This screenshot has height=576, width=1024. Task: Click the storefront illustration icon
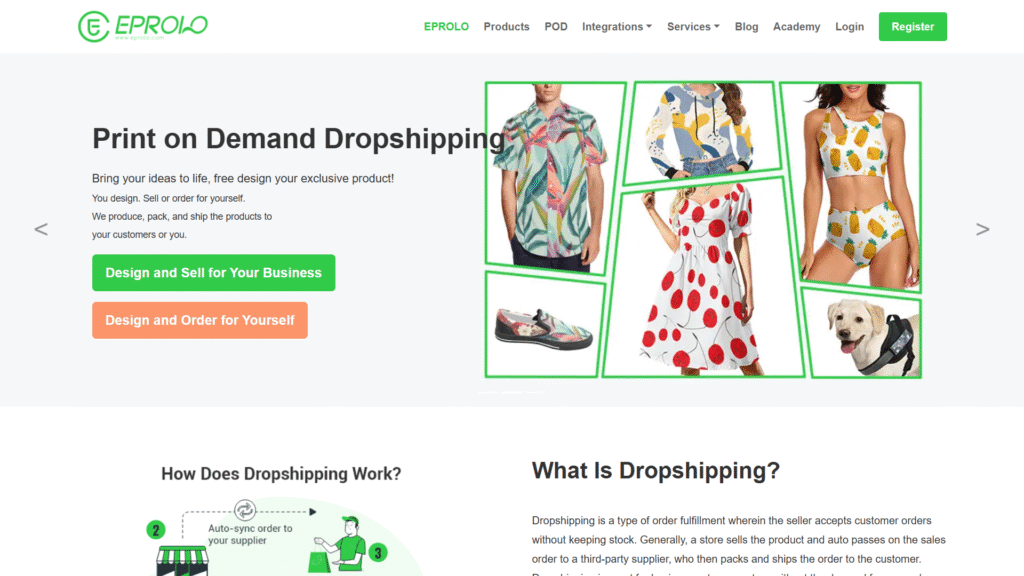(182, 562)
